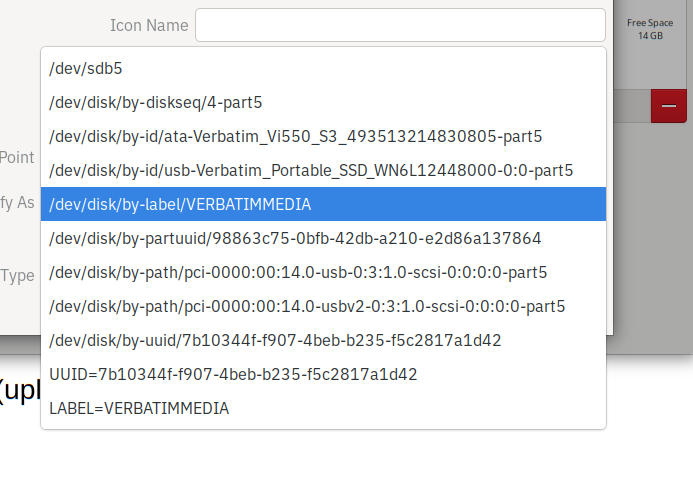Click the Icon Name text field
This screenshot has height=480, width=693.
pos(400,25)
